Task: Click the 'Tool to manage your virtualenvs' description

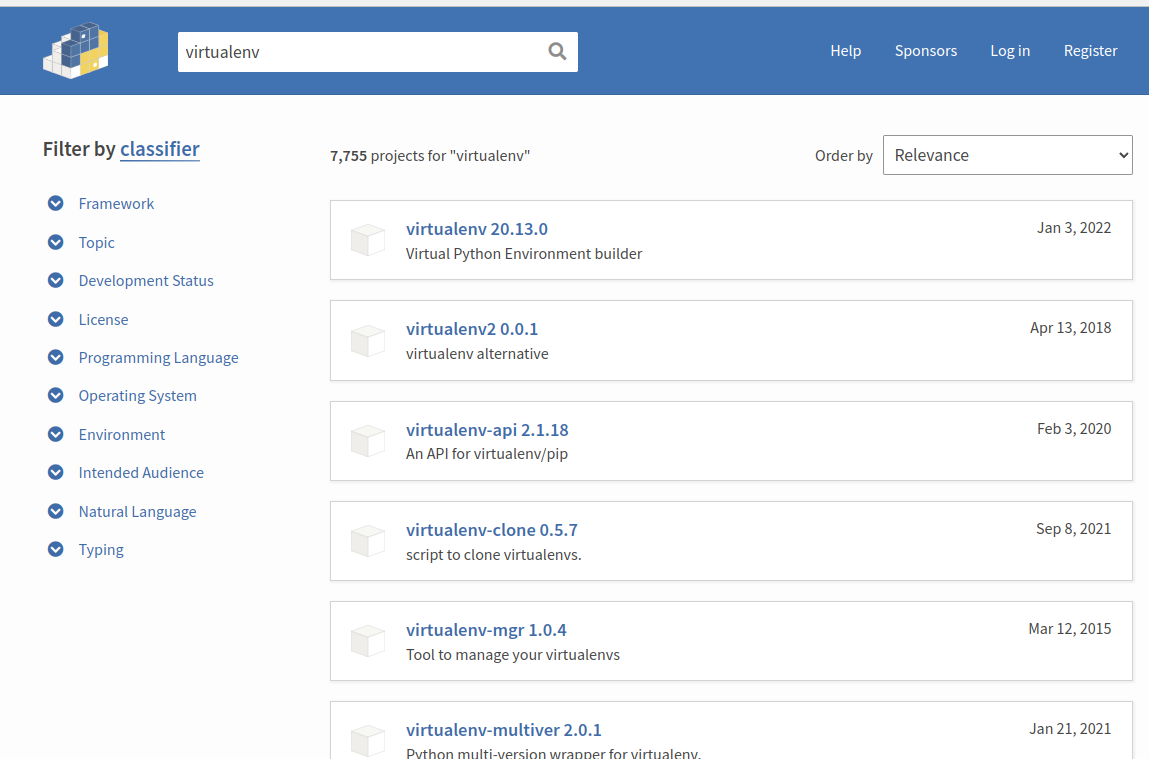Action: 512,654
